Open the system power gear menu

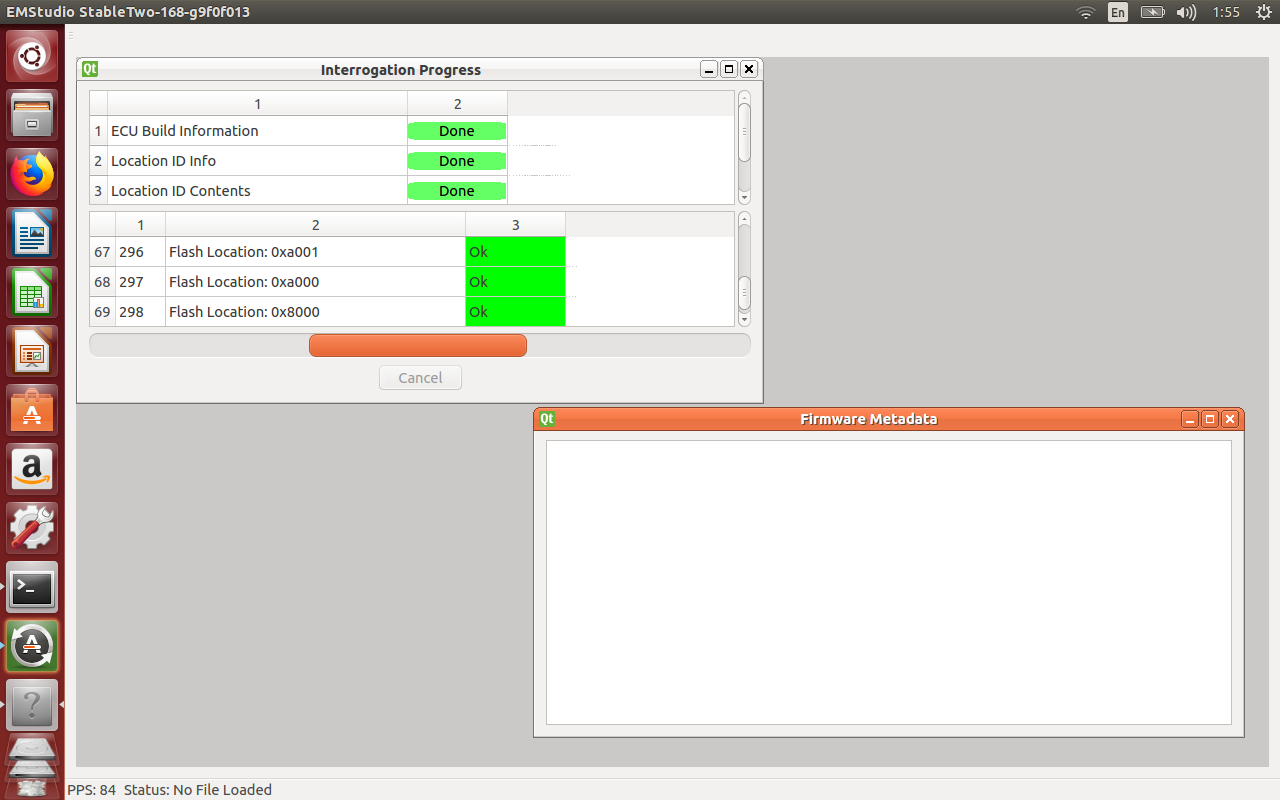click(1262, 12)
